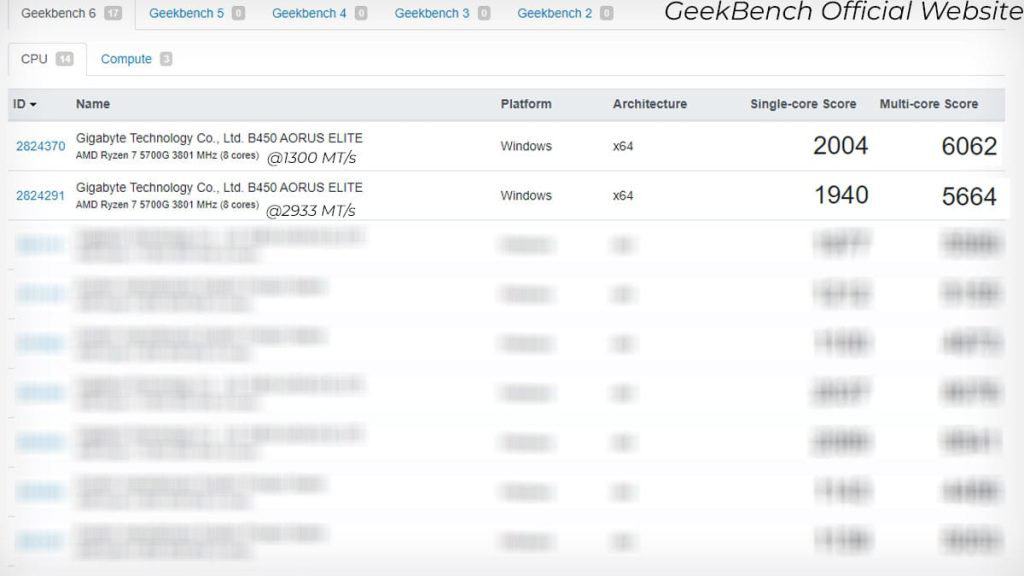
Task: Click x64 architecture cell in row 2824370
Action: tap(623, 146)
